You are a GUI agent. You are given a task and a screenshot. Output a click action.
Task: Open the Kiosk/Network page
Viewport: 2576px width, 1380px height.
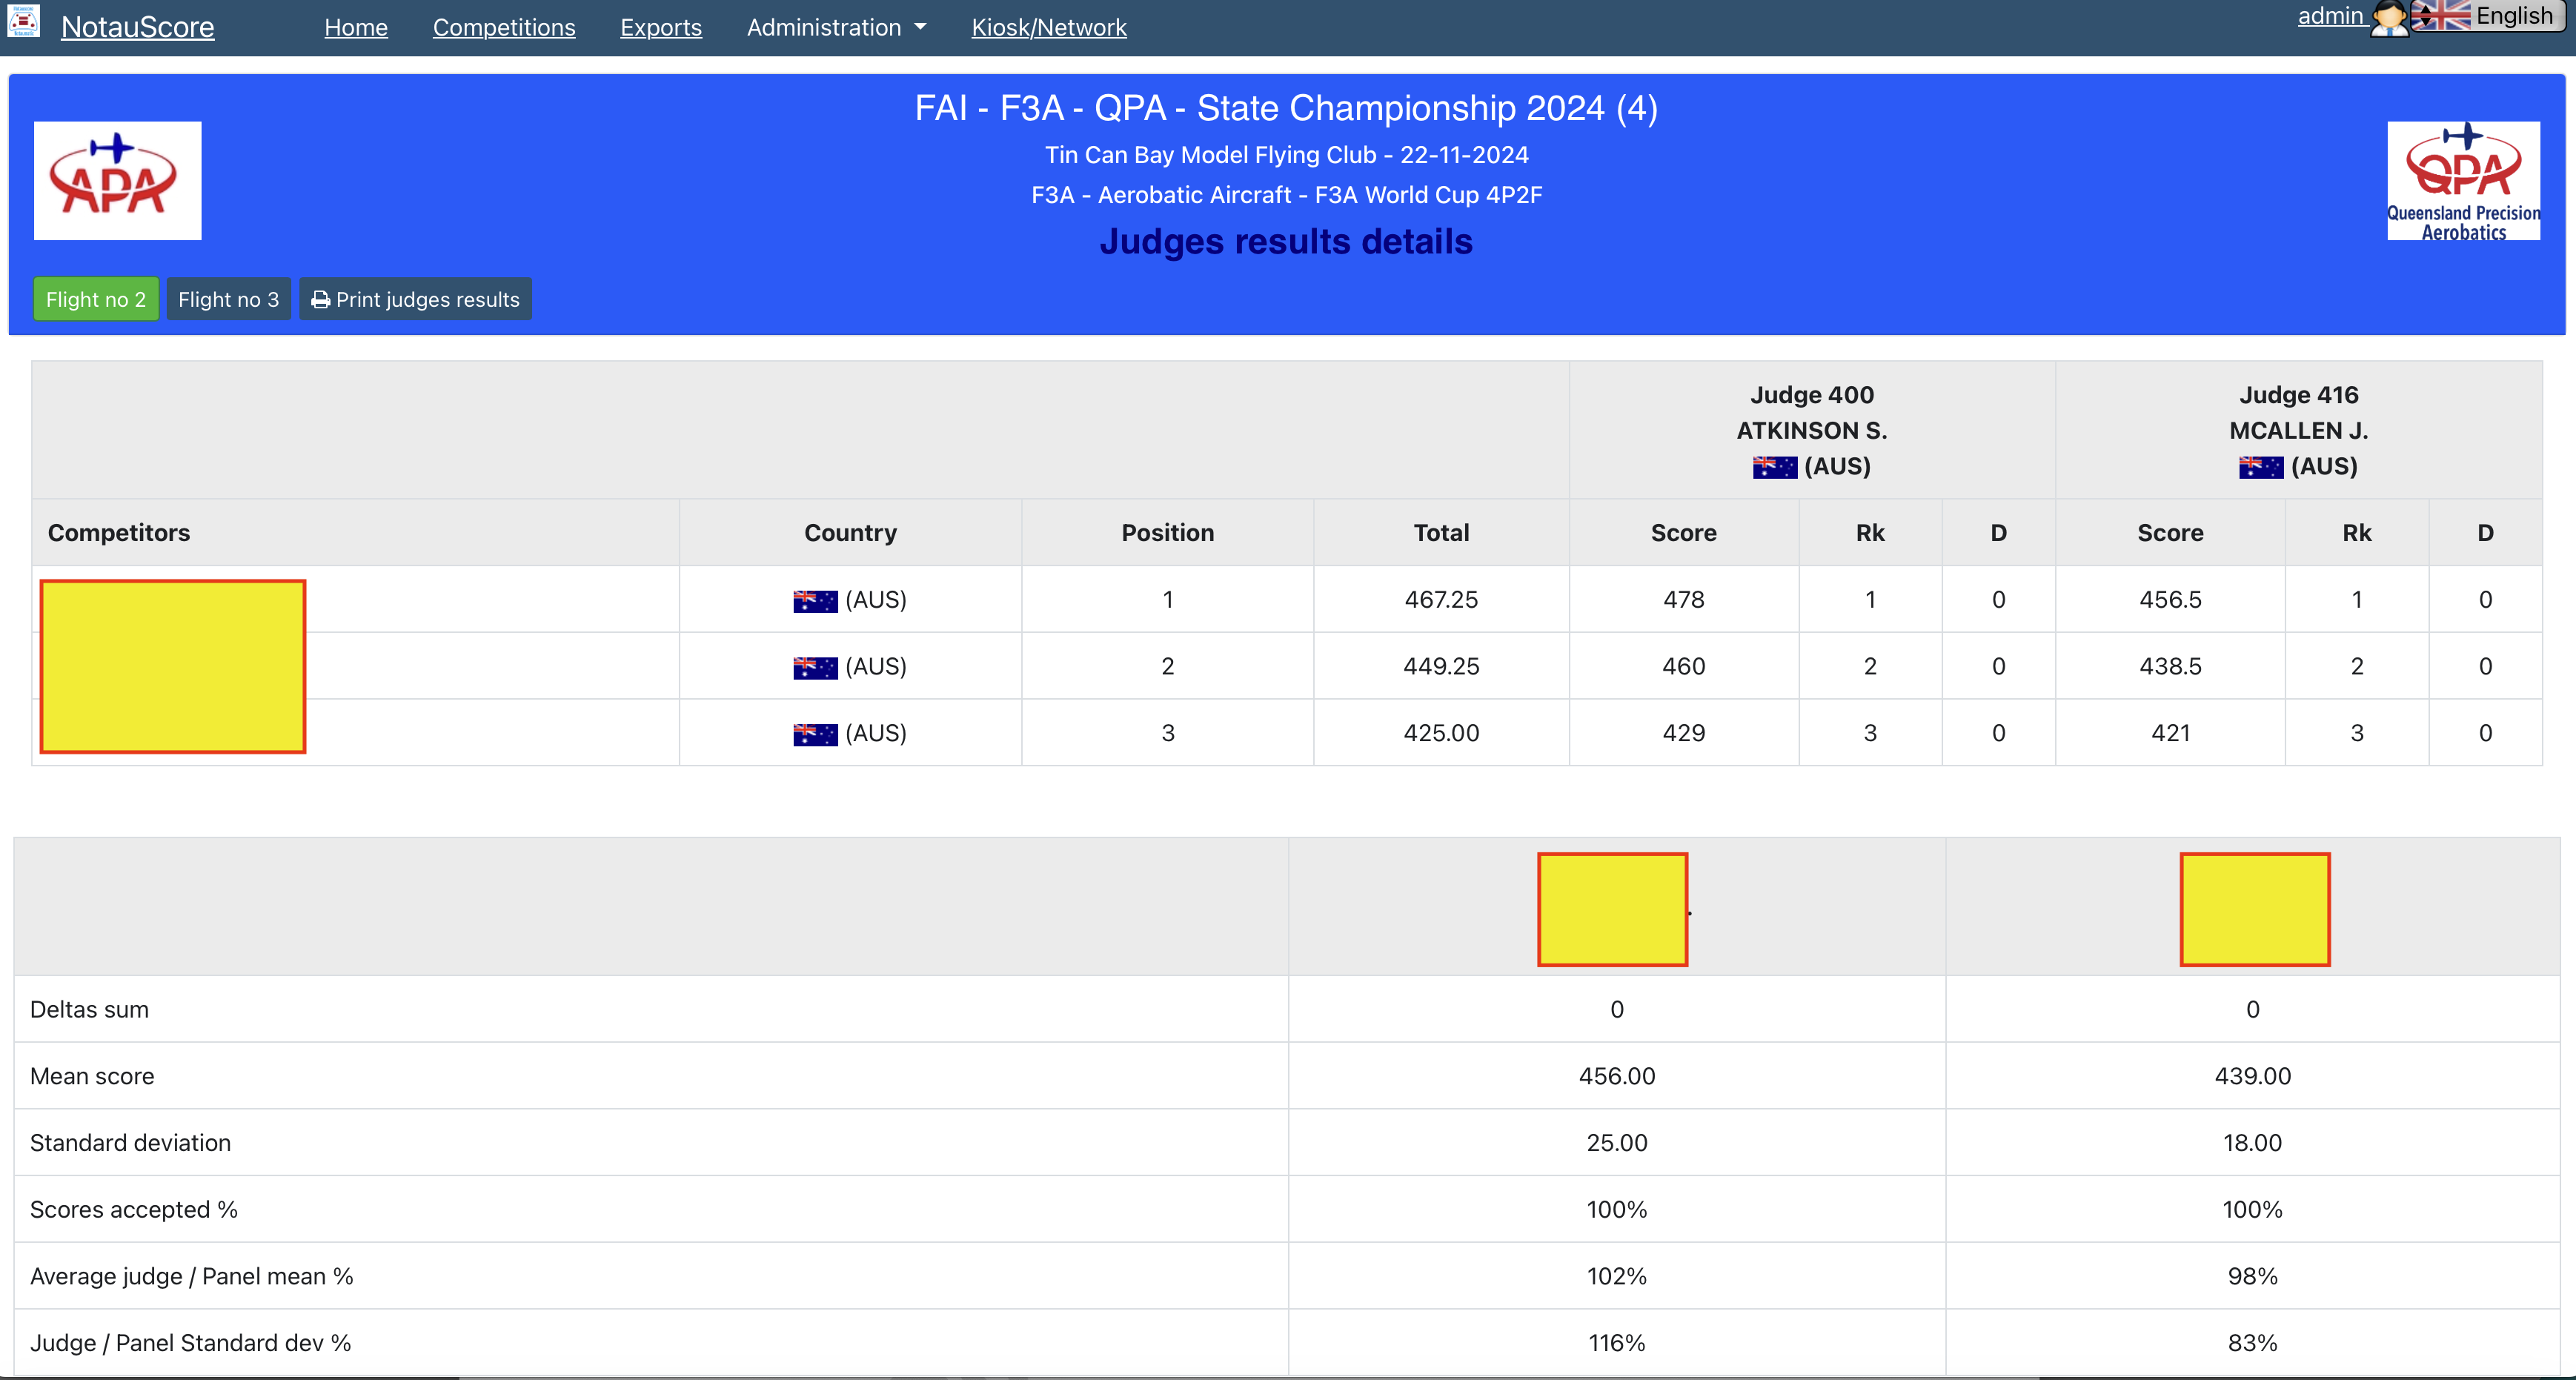click(x=1048, y=28)
